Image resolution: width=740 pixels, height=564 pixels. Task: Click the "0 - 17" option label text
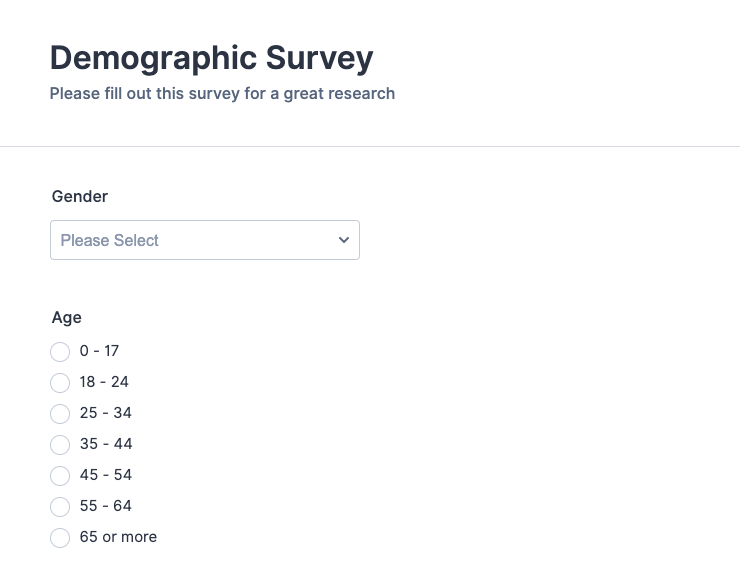click(x=99, y=351)
